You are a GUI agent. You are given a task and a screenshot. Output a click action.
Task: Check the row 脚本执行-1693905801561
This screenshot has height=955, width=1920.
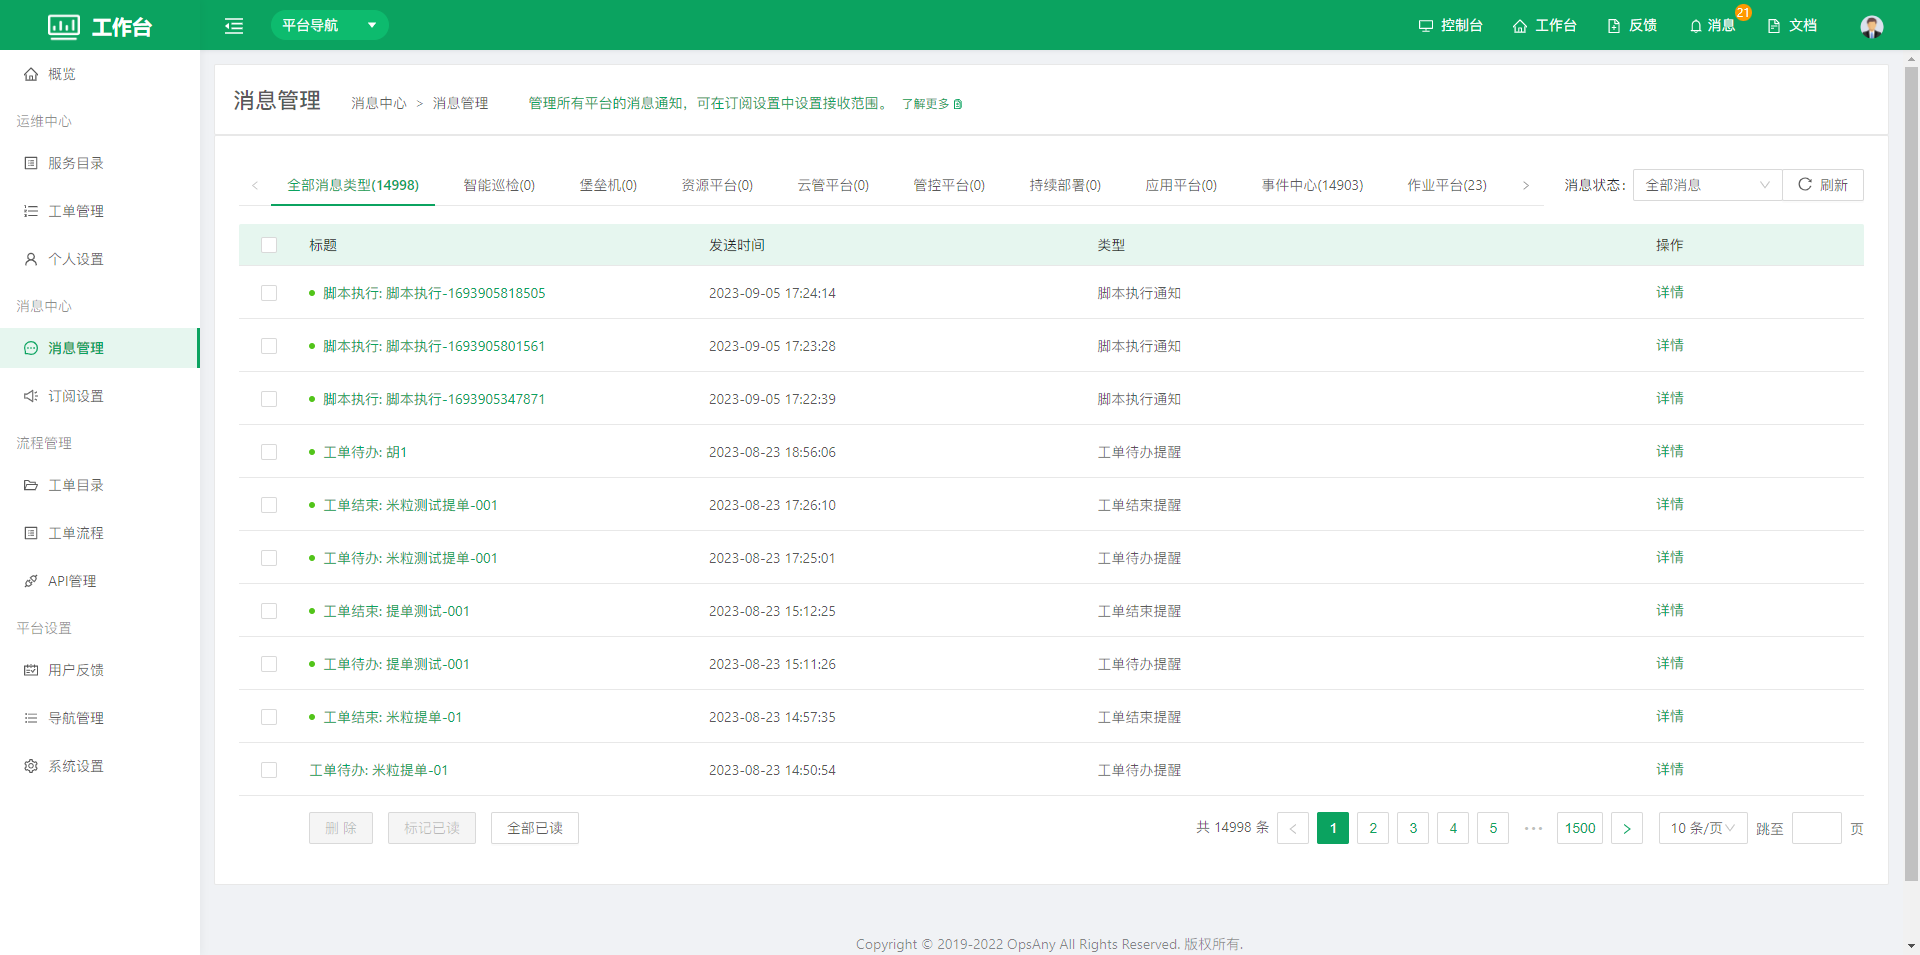coord(269,346)
